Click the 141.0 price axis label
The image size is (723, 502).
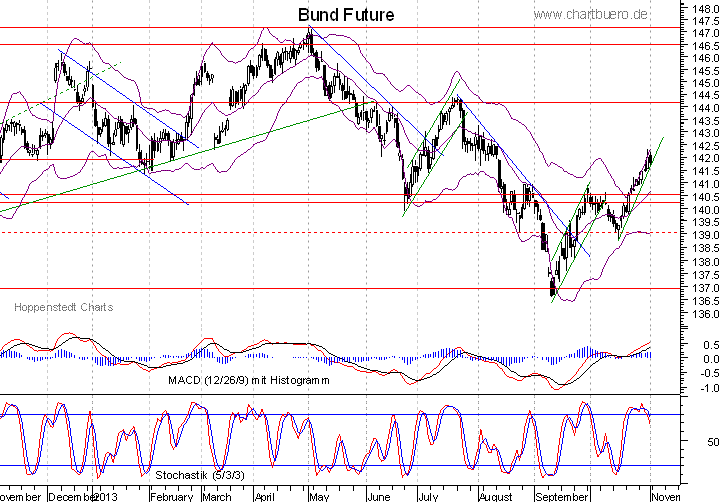[705, 184]
